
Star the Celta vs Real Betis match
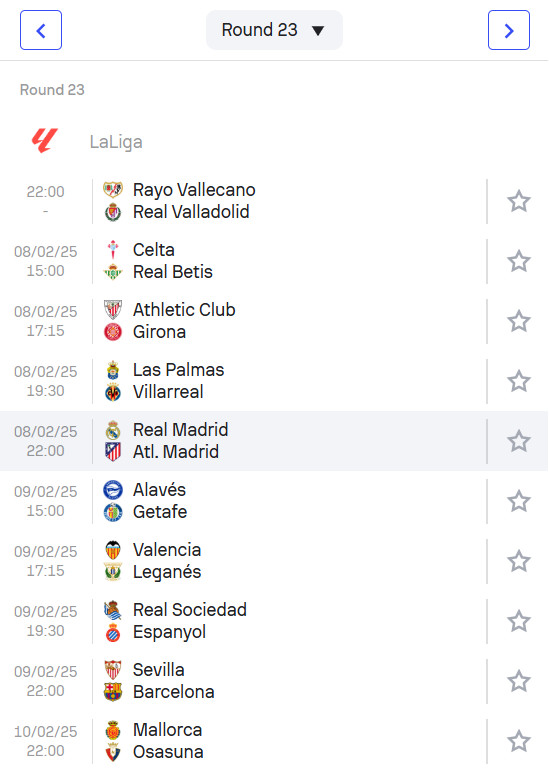519,261
